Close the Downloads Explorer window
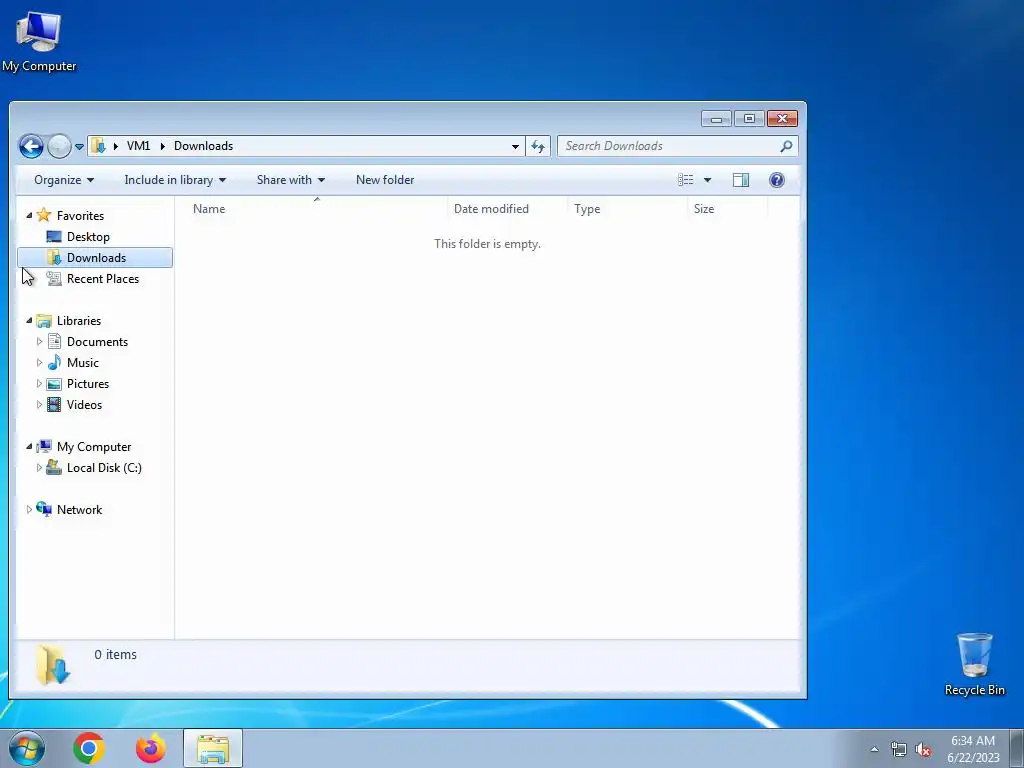 click(x=782, y=119)
